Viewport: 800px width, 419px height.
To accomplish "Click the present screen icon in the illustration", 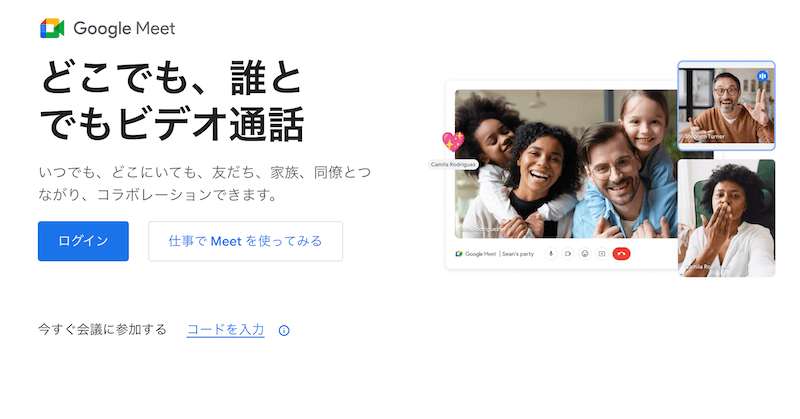I will (602, 254).
